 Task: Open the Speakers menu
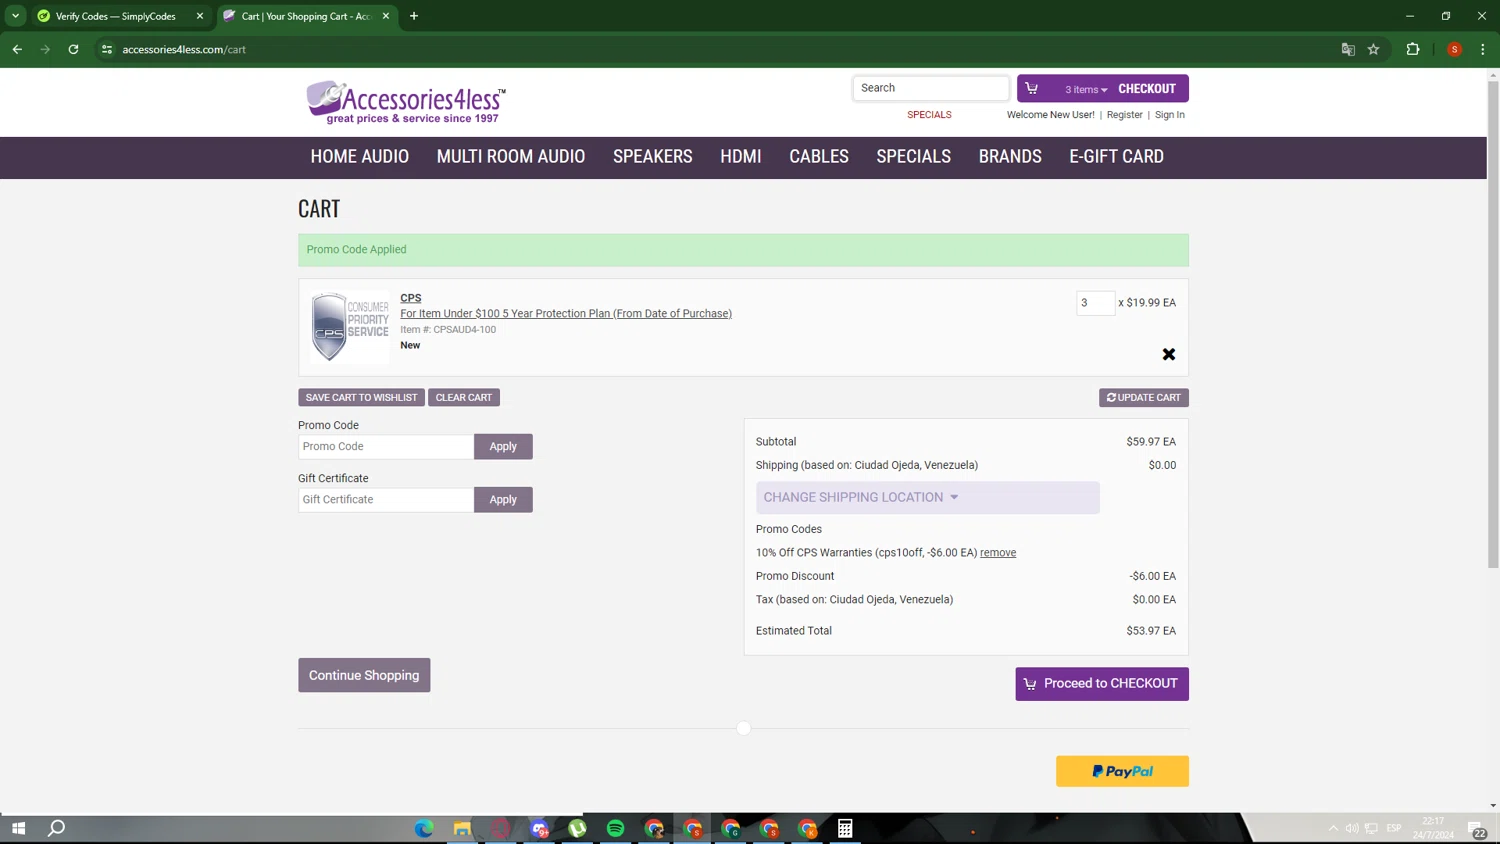pyautogui.click(x=653, y=157)
